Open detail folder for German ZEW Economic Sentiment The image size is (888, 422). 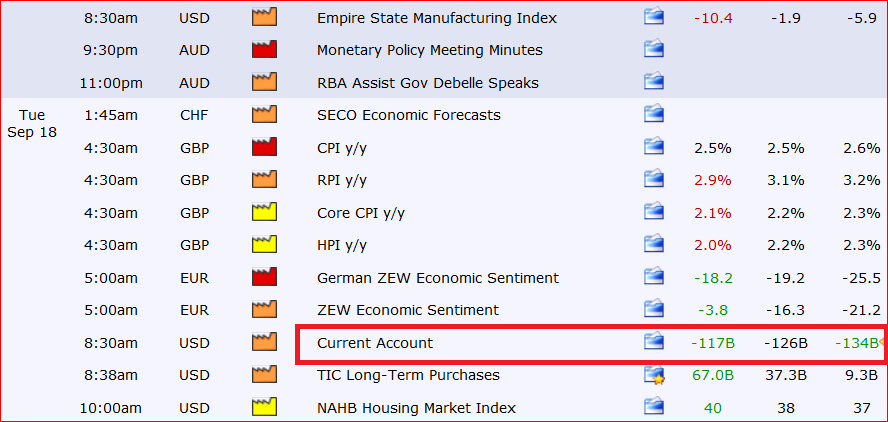click(x=654, y=278)
